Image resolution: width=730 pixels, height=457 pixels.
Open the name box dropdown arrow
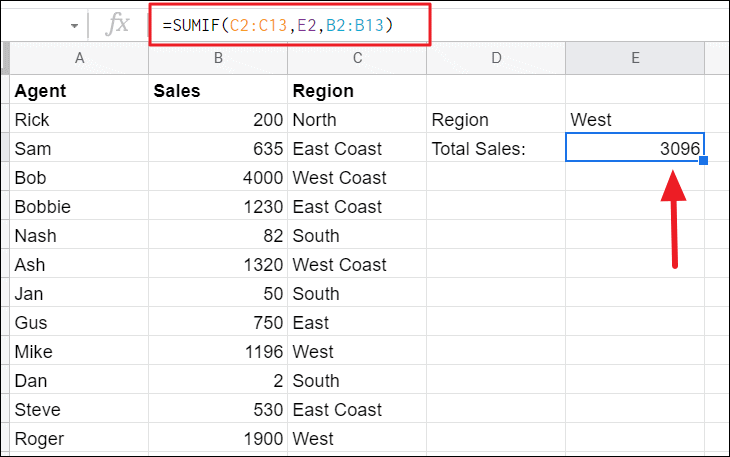point(75,25)
